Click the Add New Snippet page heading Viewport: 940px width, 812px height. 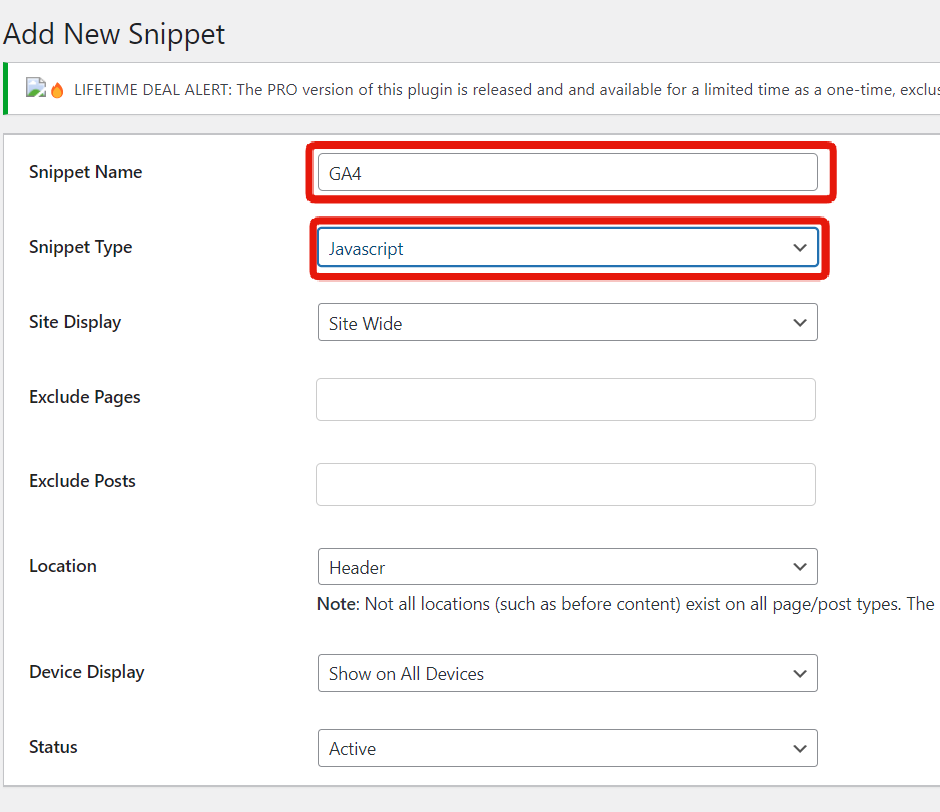tap(114, 34)
